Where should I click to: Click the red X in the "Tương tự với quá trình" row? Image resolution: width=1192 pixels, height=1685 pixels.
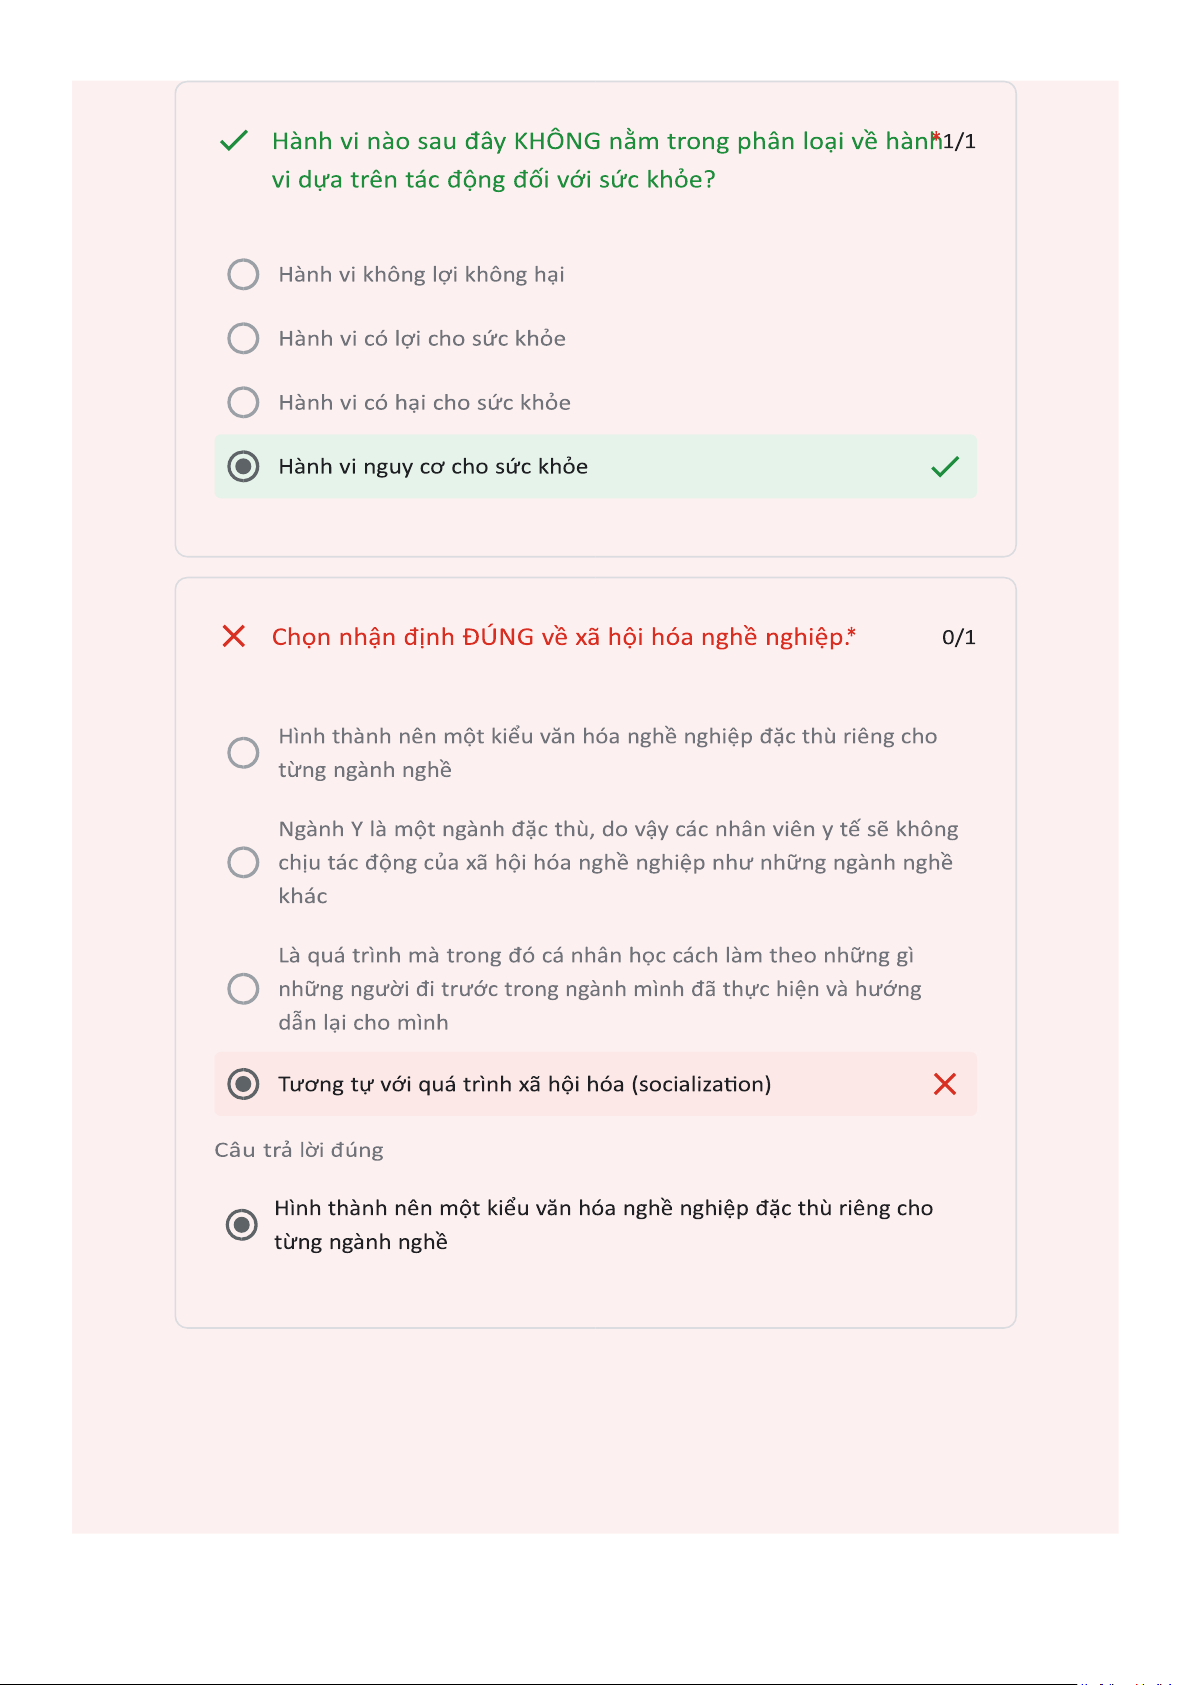tap(945, 1084)
